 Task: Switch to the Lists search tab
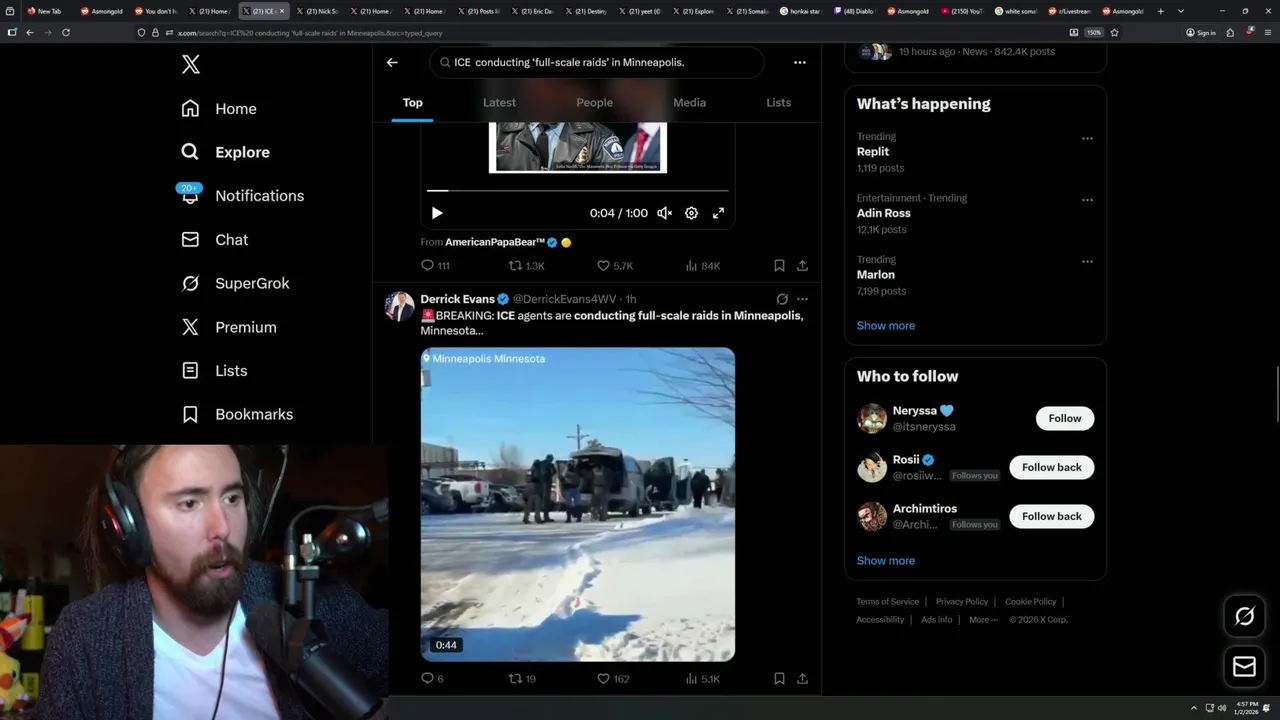pyautogui.click(x=778, y=103)
